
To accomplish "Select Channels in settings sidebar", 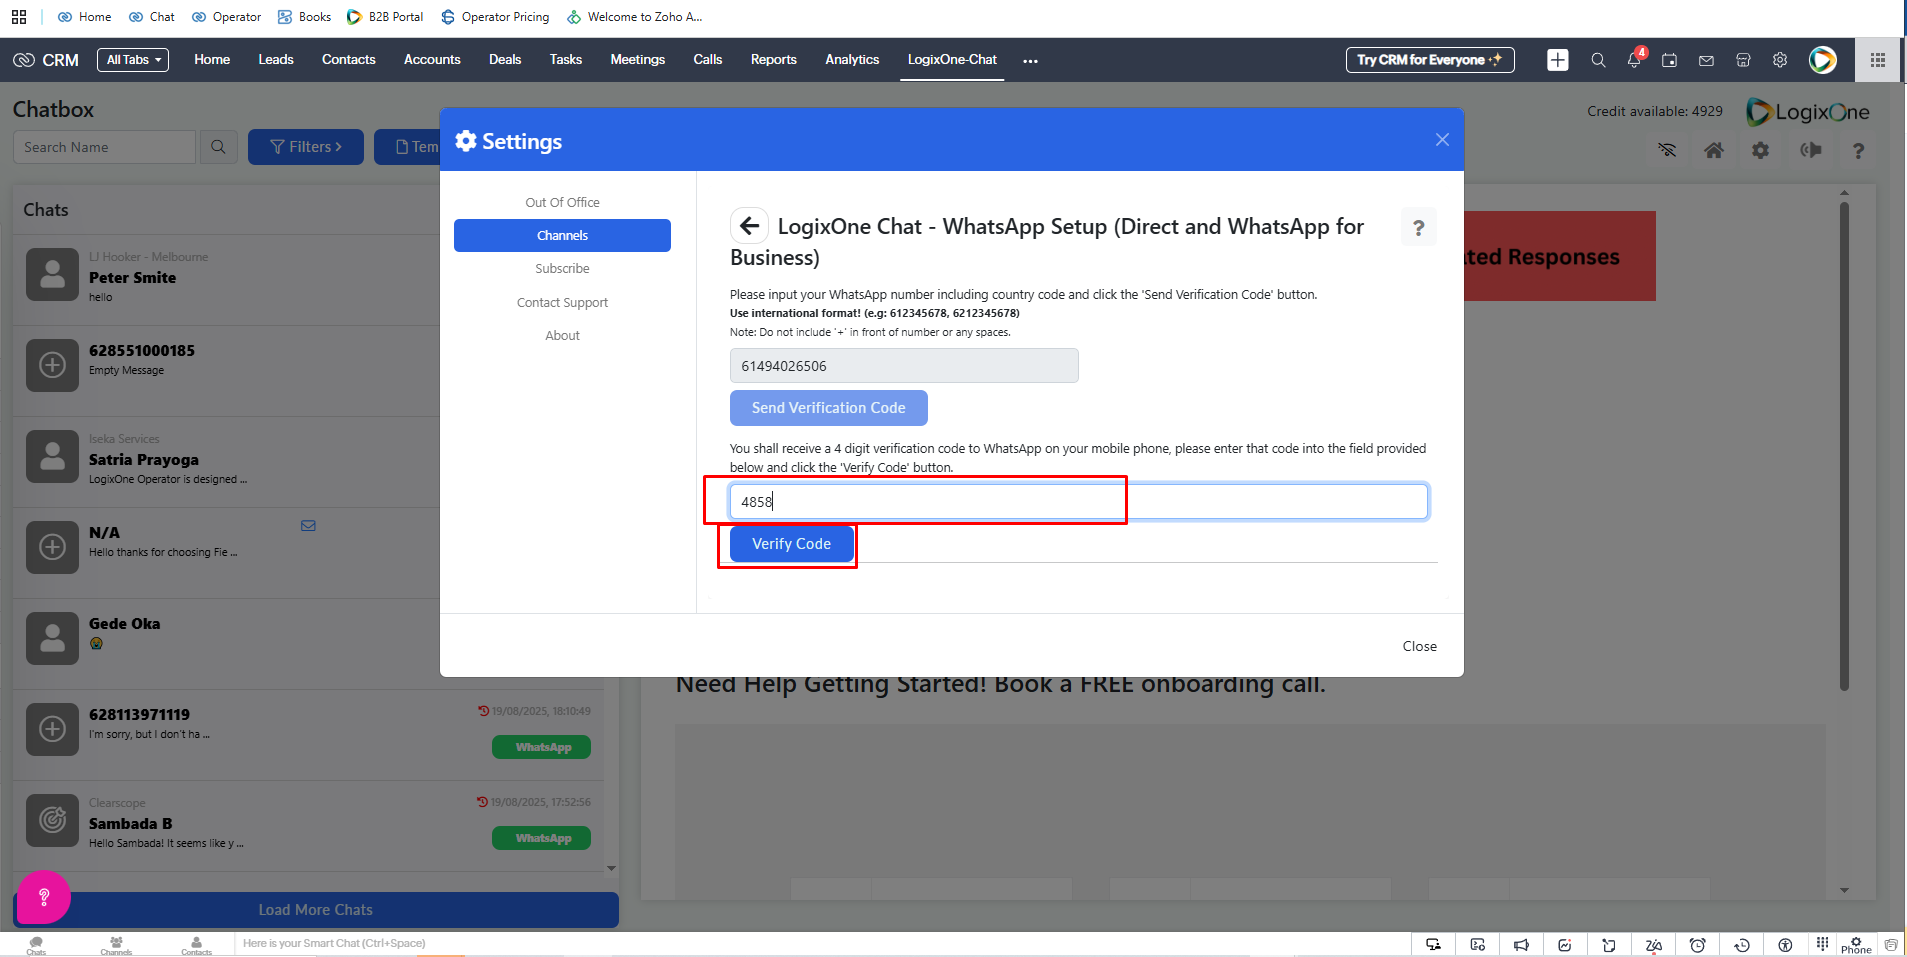I will tap(562, 236).
